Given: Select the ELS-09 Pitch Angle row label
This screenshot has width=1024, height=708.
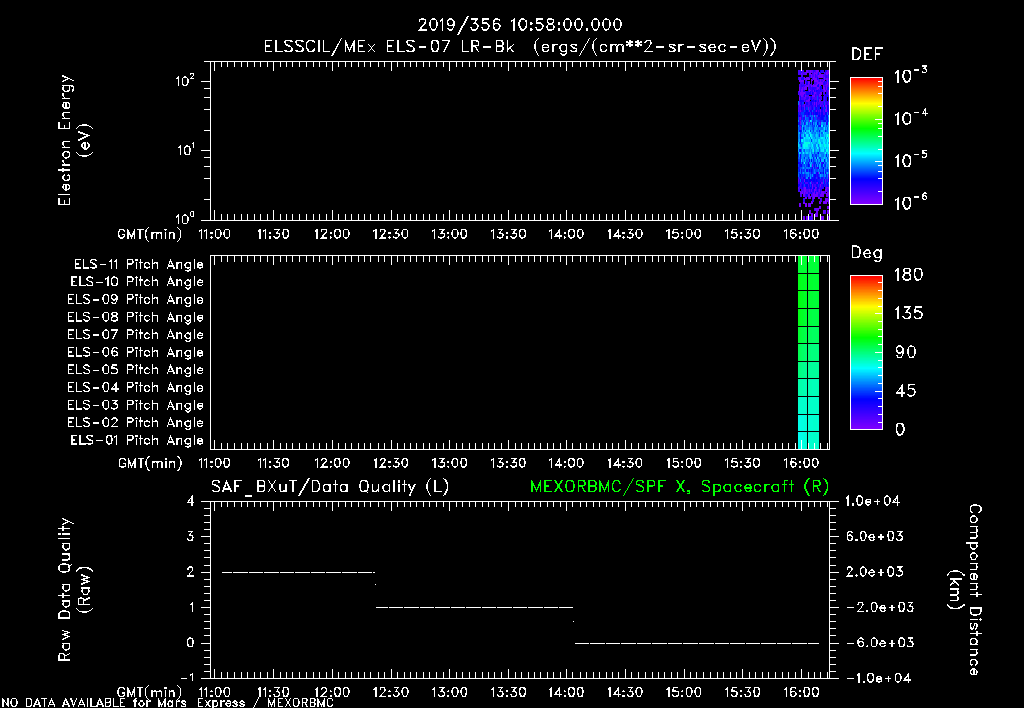Looking at the screenshot, I should [135, 300].
